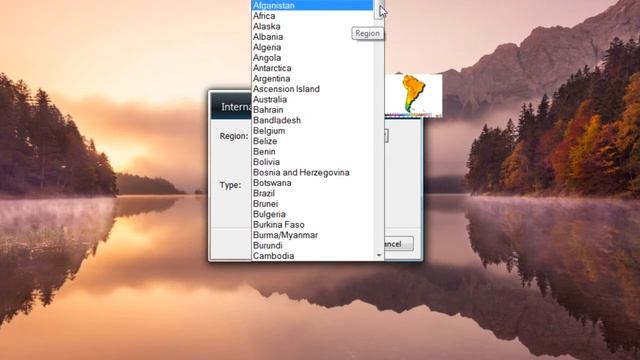Viewport: 640px width, 360px height.
Task: Choose Belgium from the list
Action: pos(312,131)
